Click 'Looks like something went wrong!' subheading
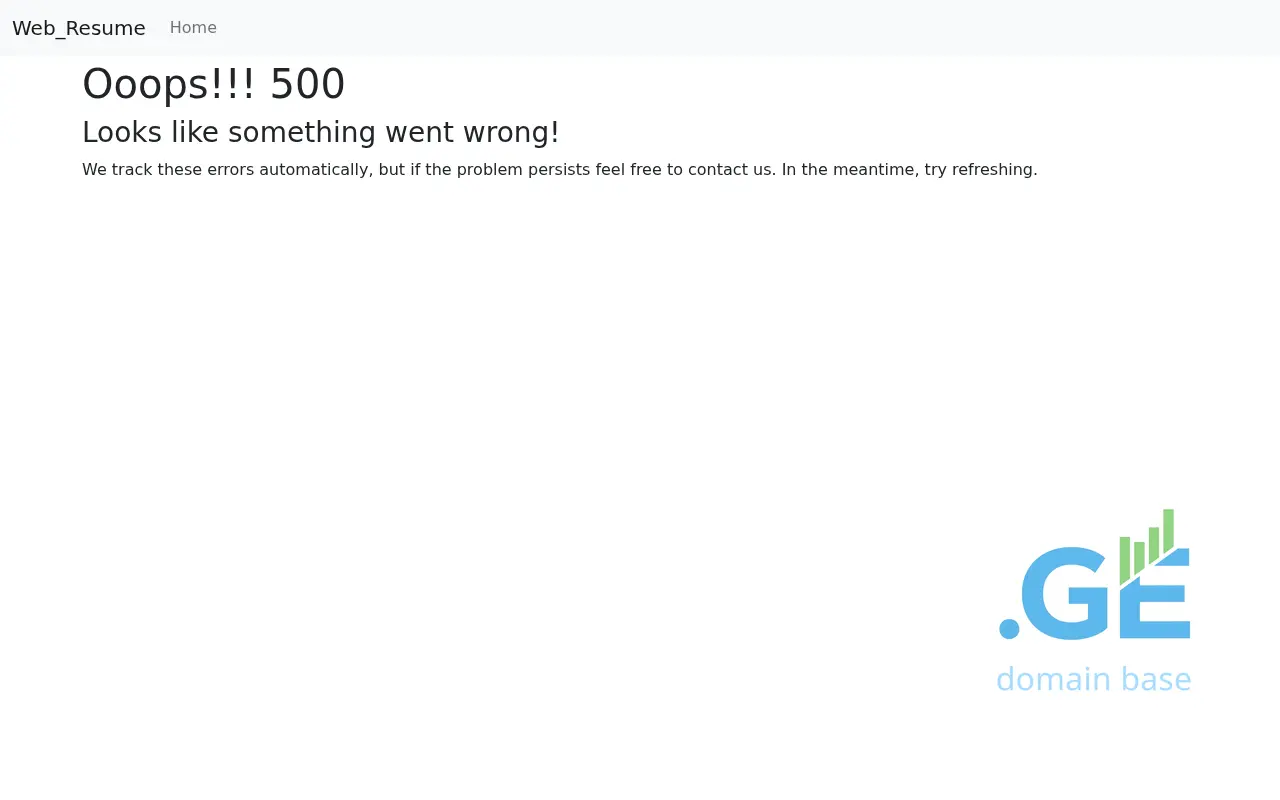Image resolution: width=1280 pixels, height=800 pixels. [321, 133]
